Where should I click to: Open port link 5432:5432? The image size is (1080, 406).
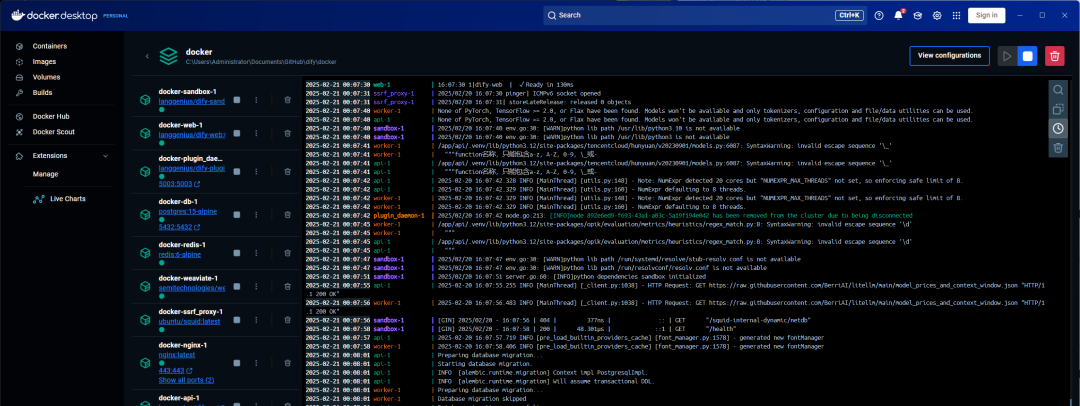179,227
